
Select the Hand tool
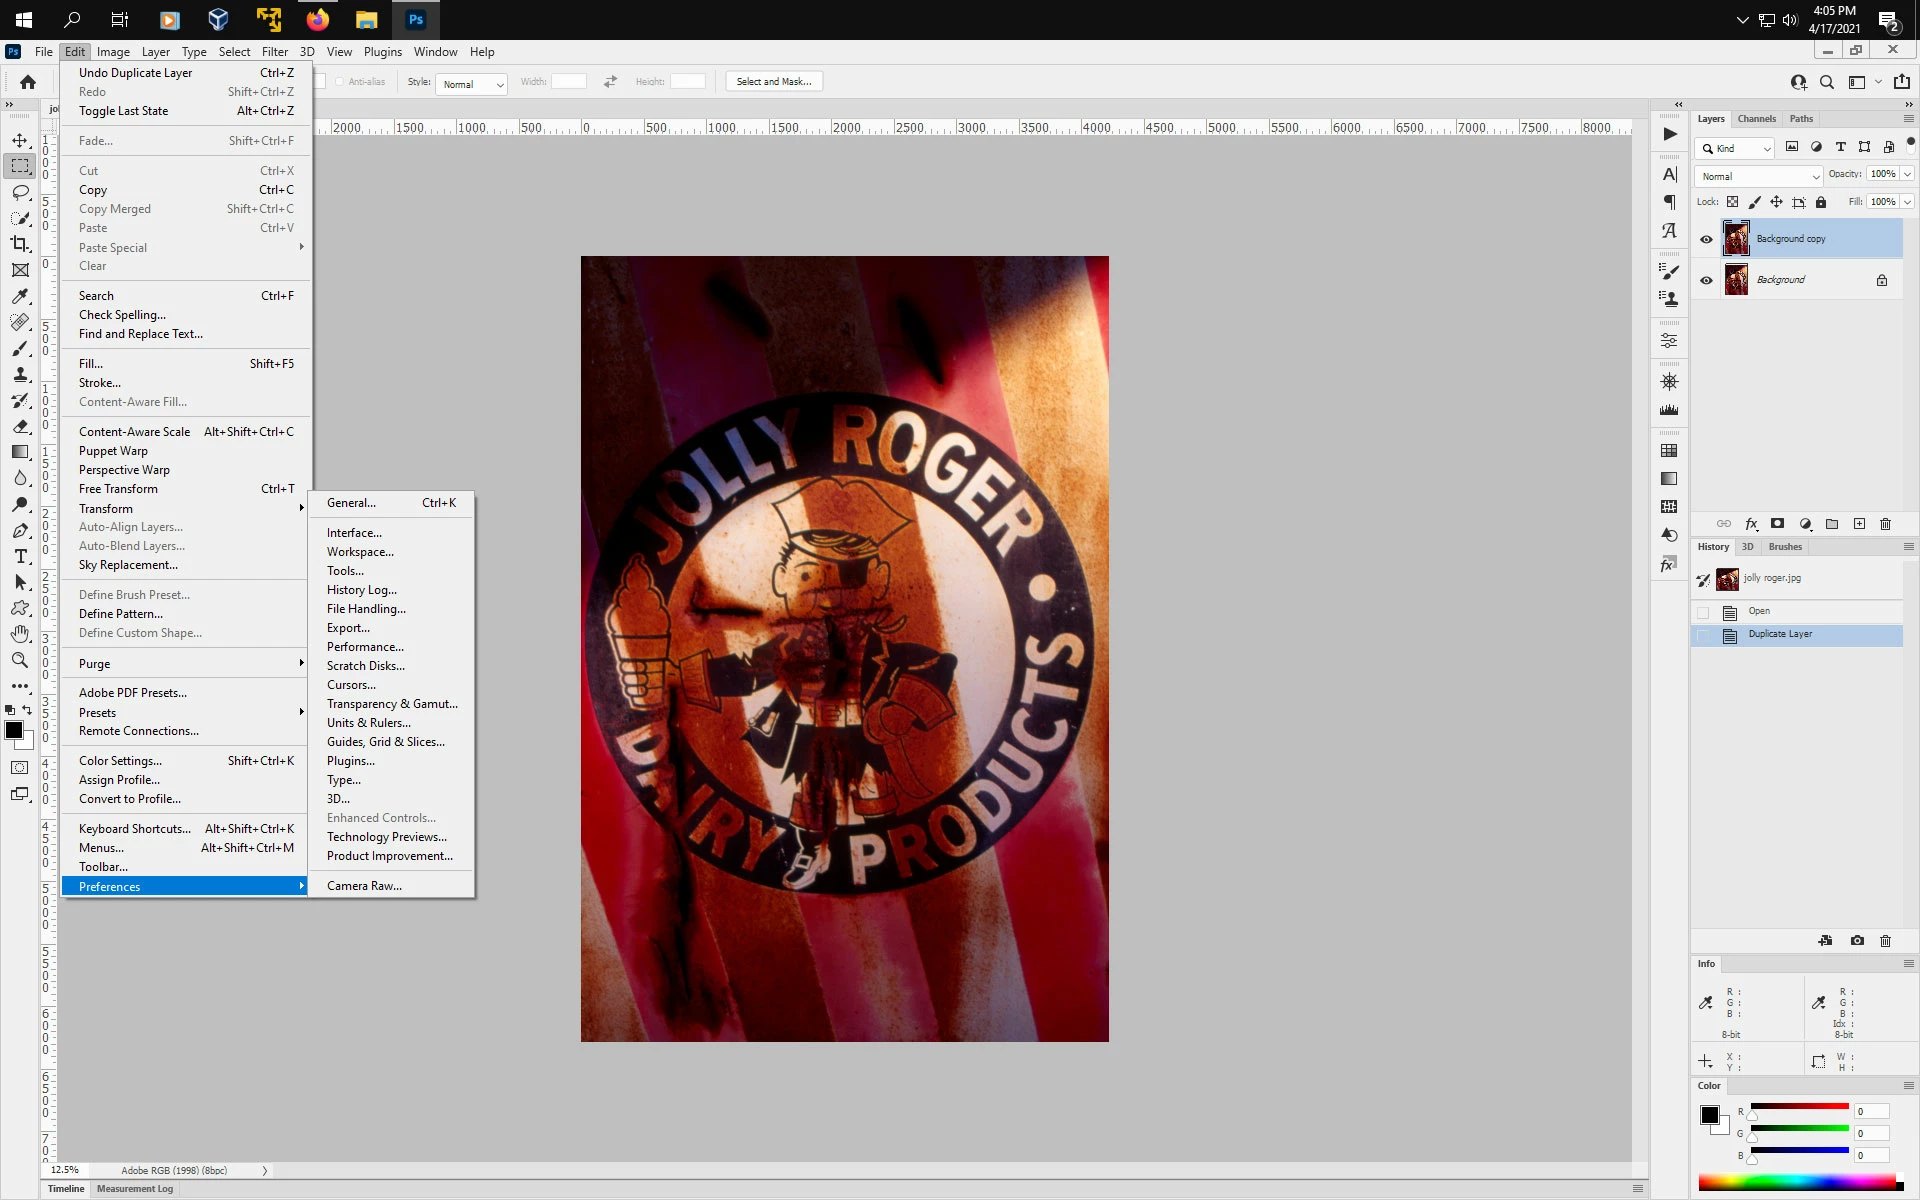tap(20, 634)
